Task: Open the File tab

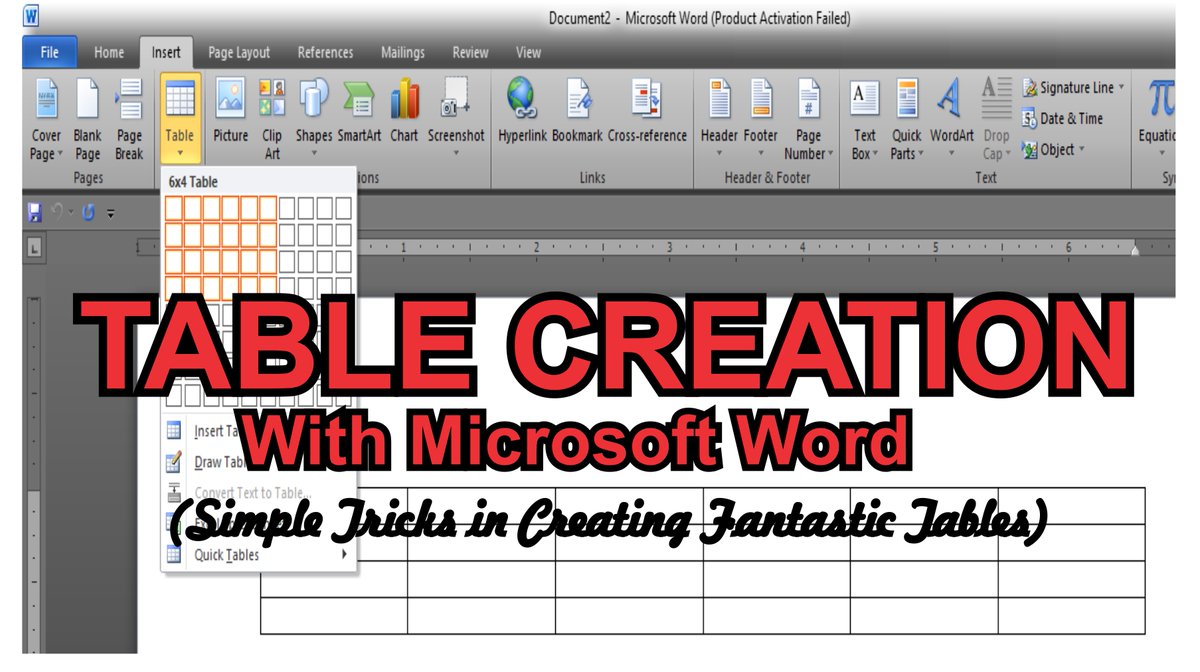Action: (x=49, y=52)
